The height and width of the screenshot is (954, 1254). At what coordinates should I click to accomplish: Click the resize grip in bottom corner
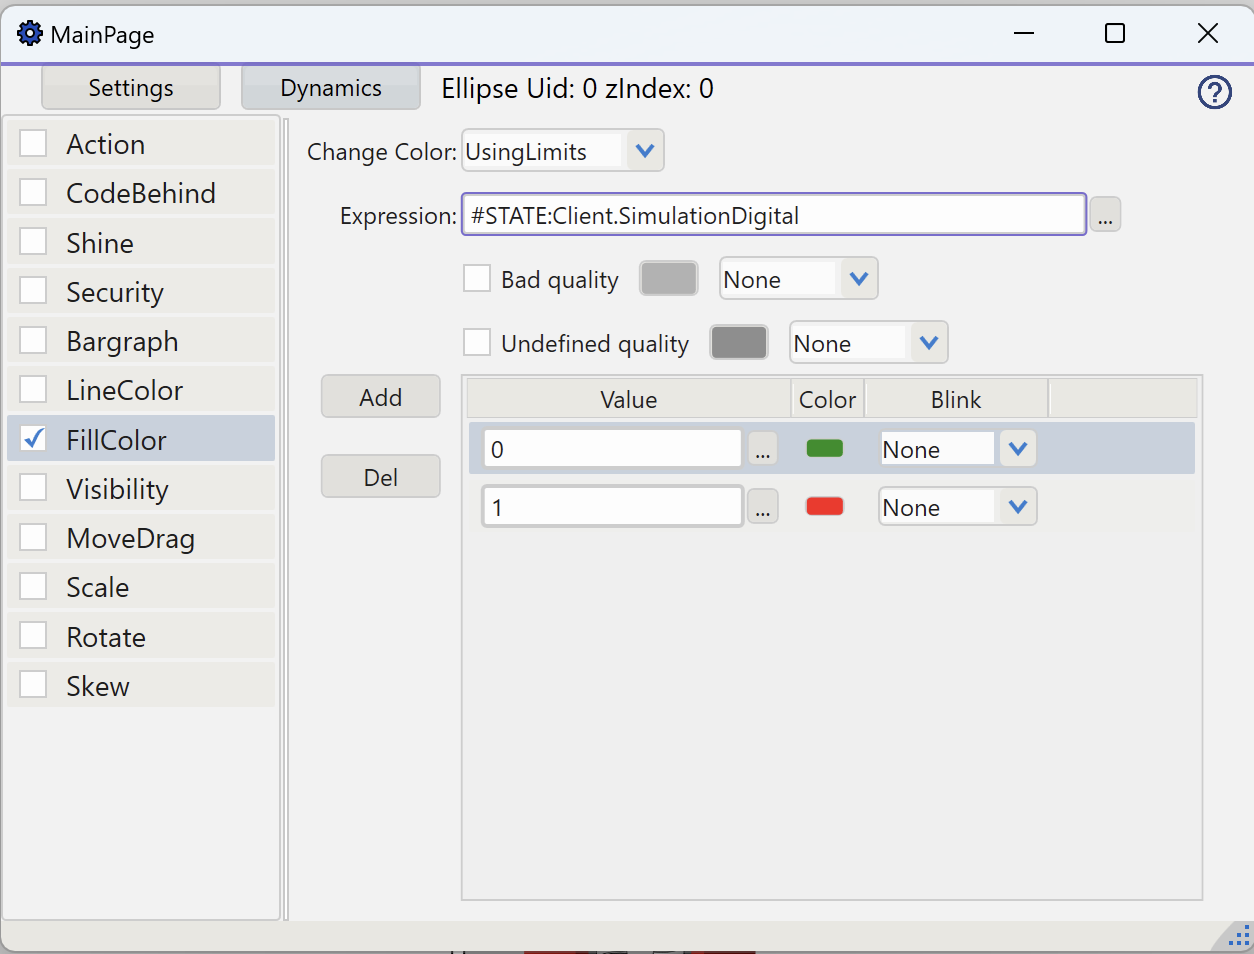click(x=1237, y=937)
